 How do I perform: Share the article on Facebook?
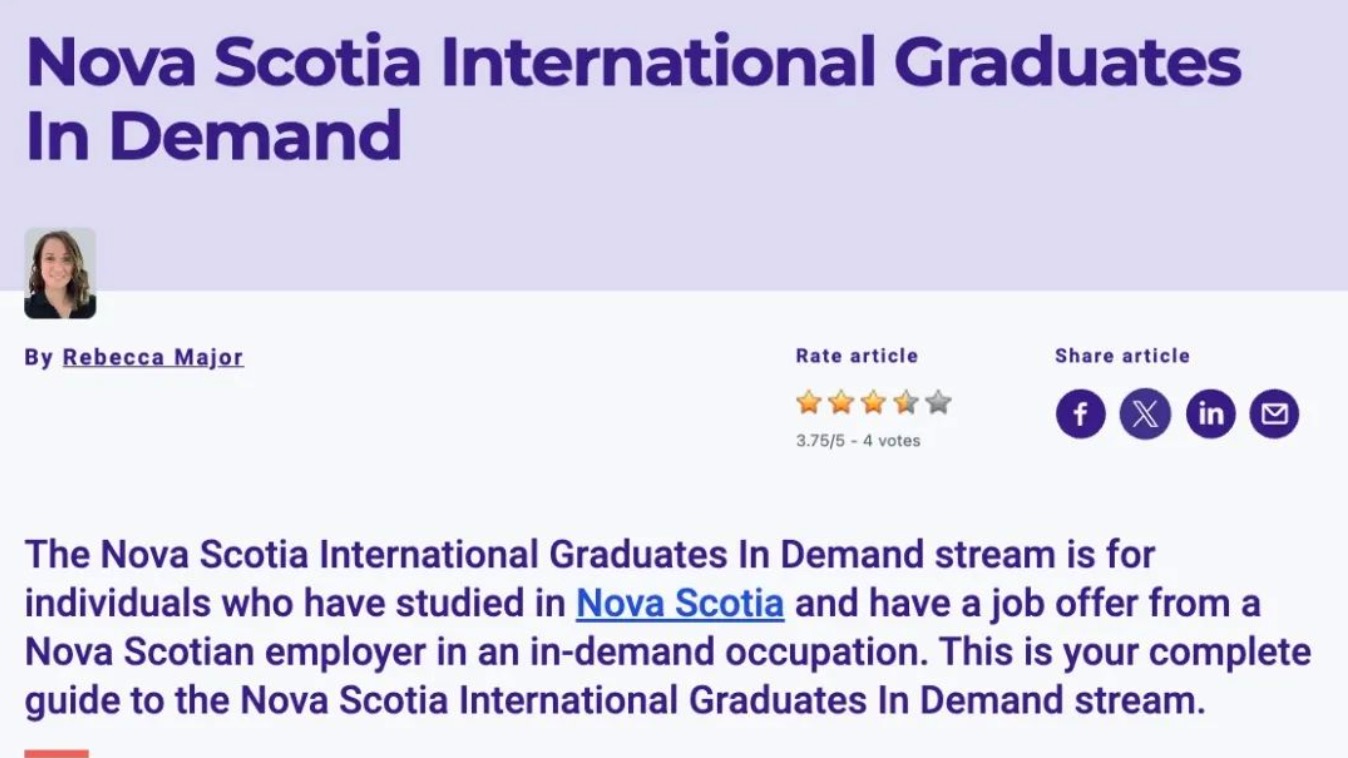(1080, 414)
